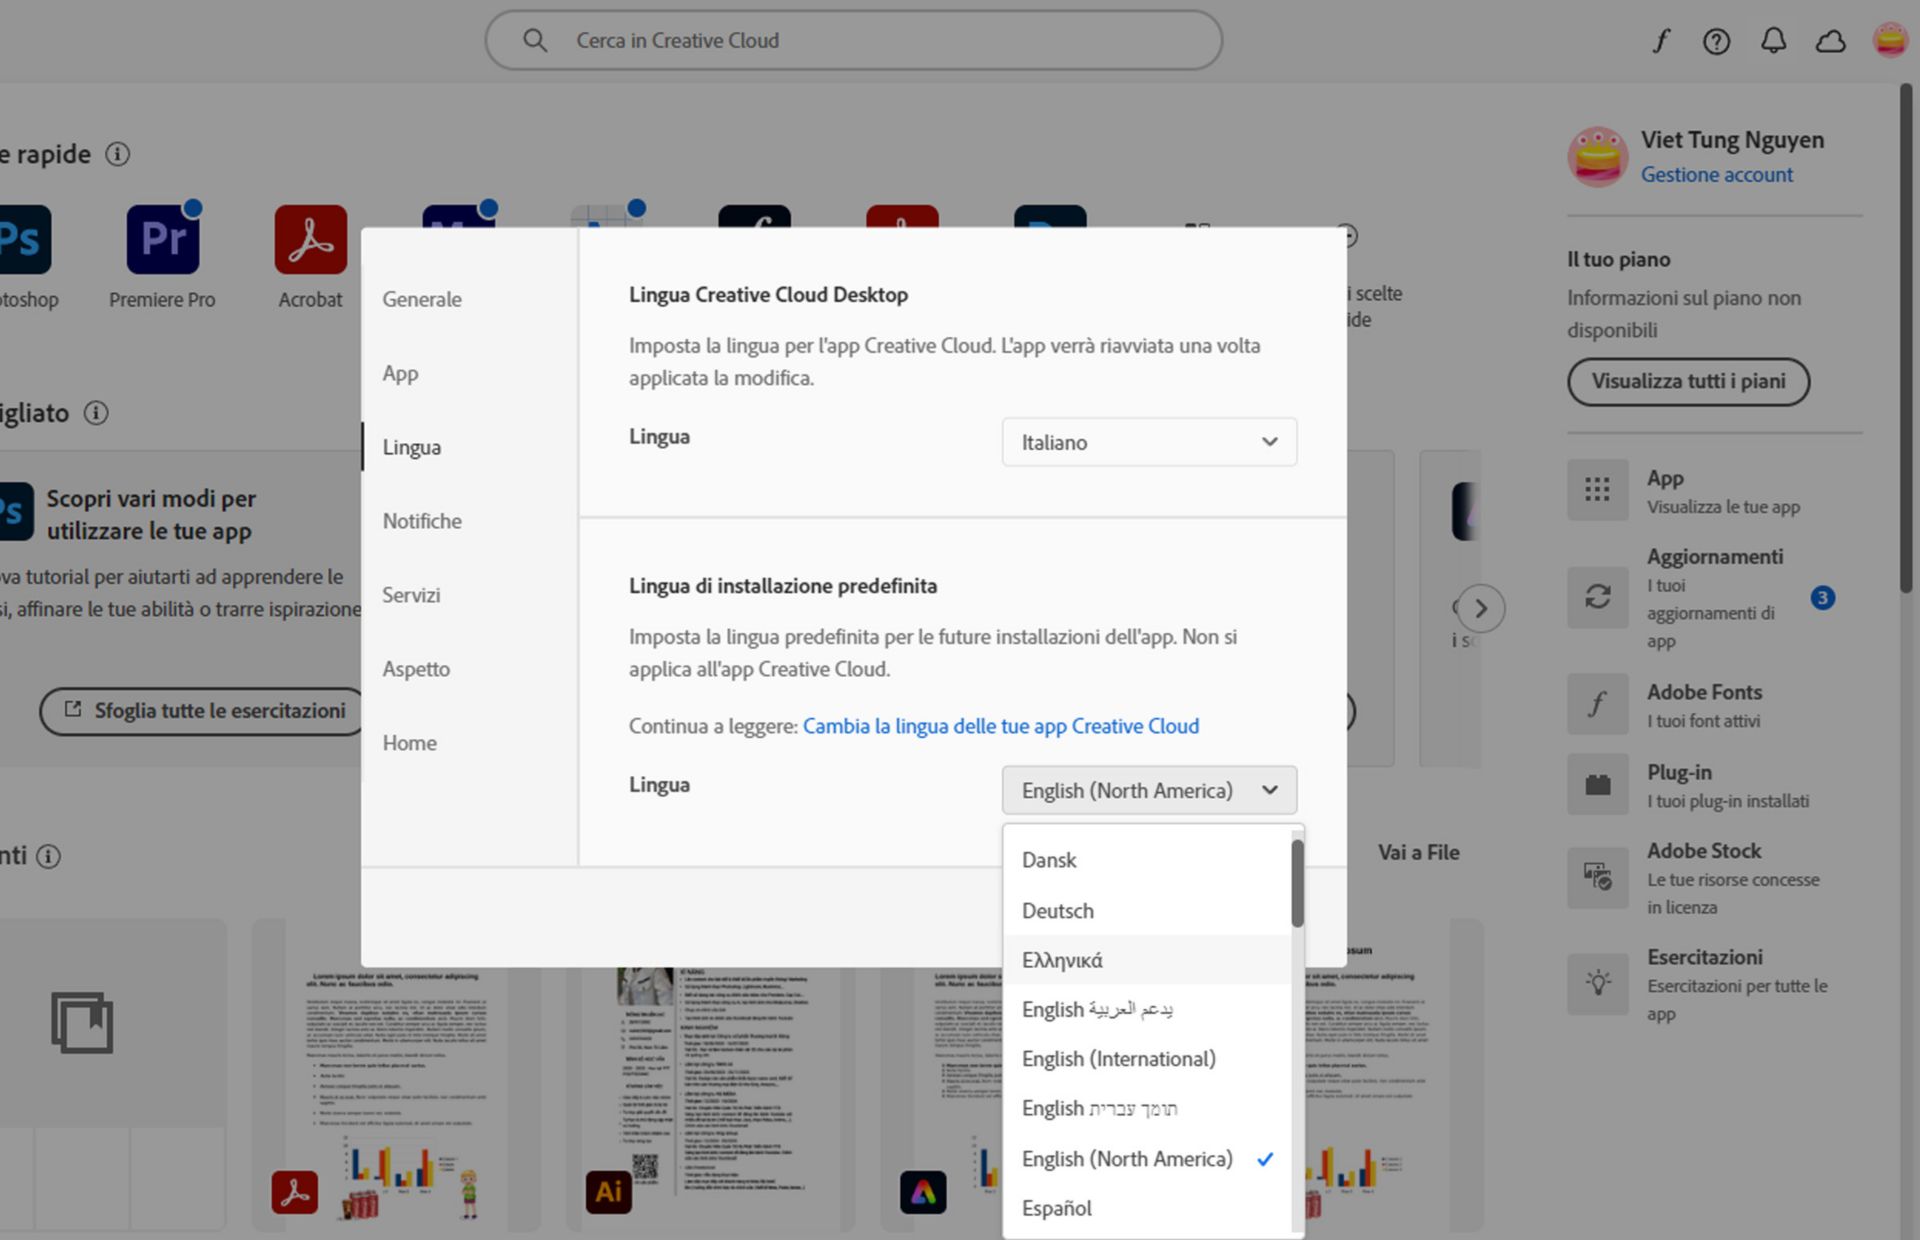
Task: Click the Cerca in Creative Cloud field
Action: [x=853, y=41]
